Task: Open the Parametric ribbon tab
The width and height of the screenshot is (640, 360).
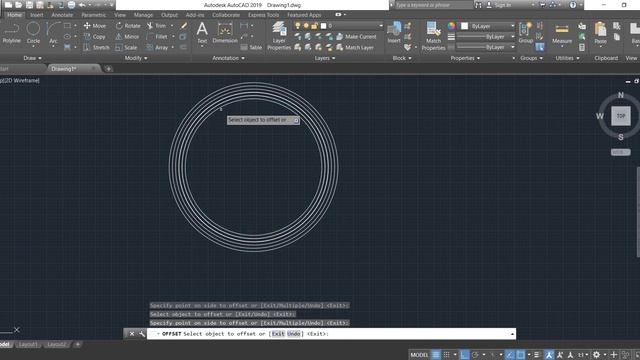Action: [93, 15]
